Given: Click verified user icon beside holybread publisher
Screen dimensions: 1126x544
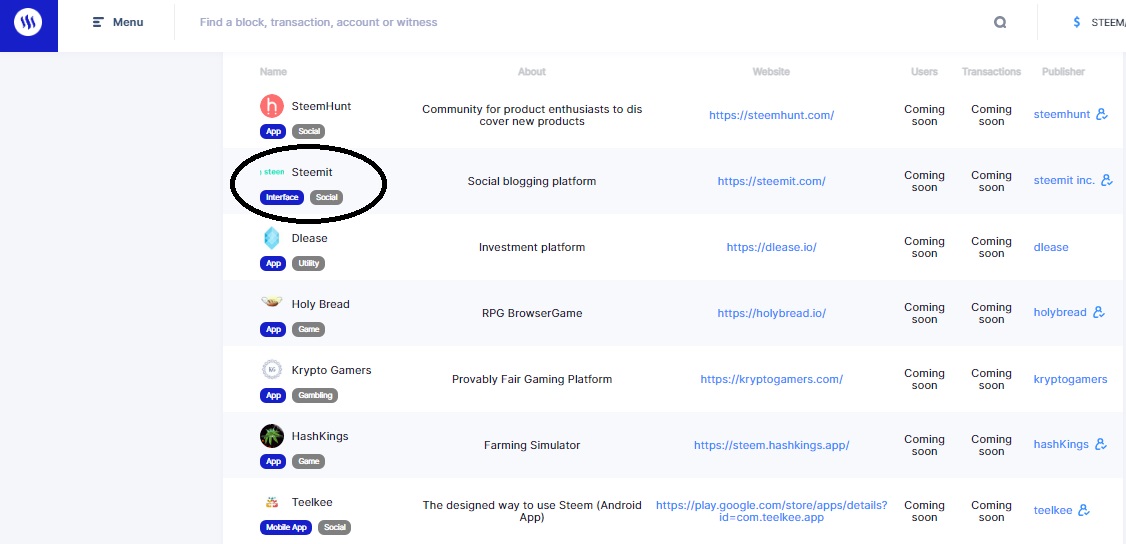Looking at the screenshot, I should click(x=1098, y=312).
